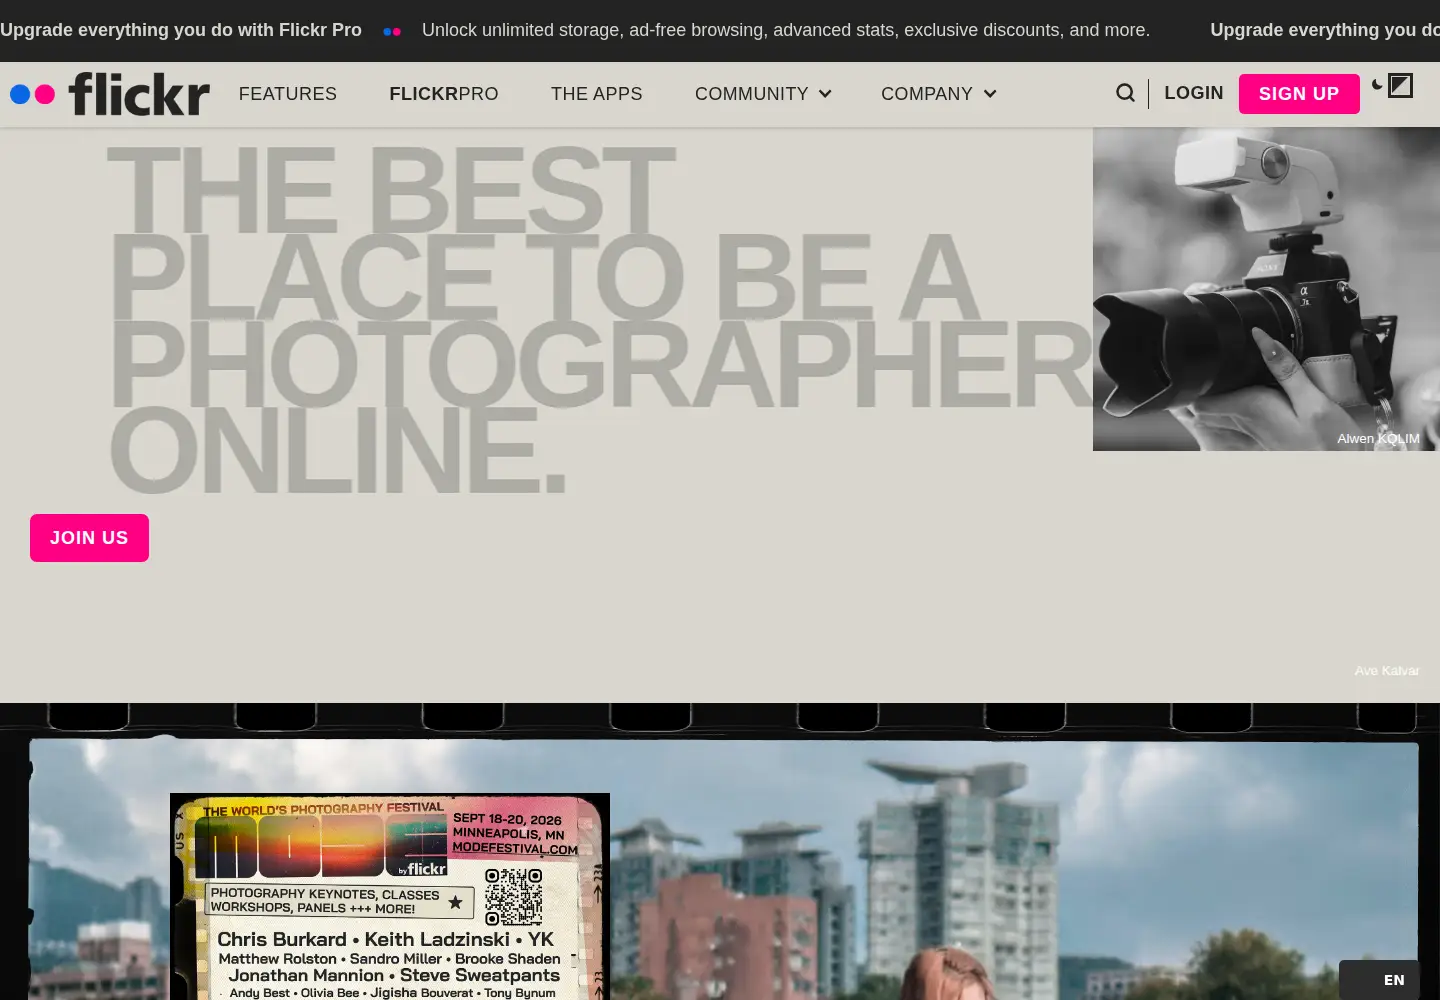
Task: Click the MODE festival poster
Action: point(390,896)
